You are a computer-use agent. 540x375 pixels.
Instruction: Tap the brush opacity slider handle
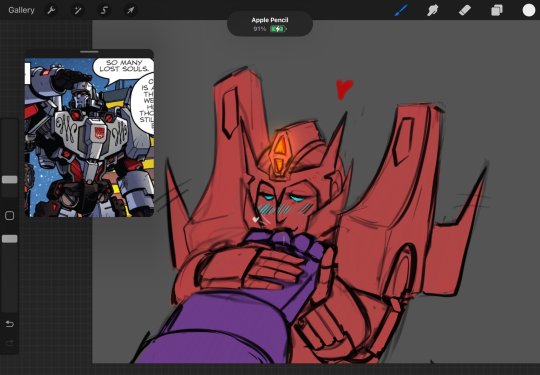(10, 239)
